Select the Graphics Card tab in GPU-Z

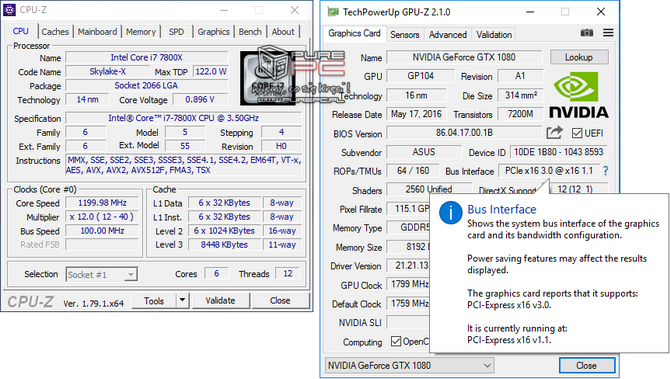[x=354, y=33]
